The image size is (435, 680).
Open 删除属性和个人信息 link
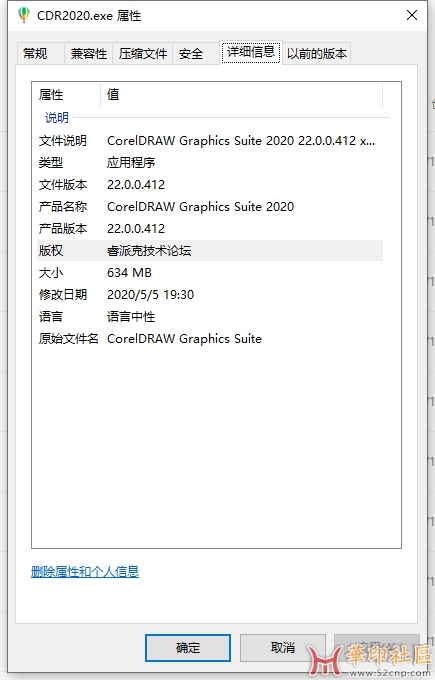click(85, 572)
